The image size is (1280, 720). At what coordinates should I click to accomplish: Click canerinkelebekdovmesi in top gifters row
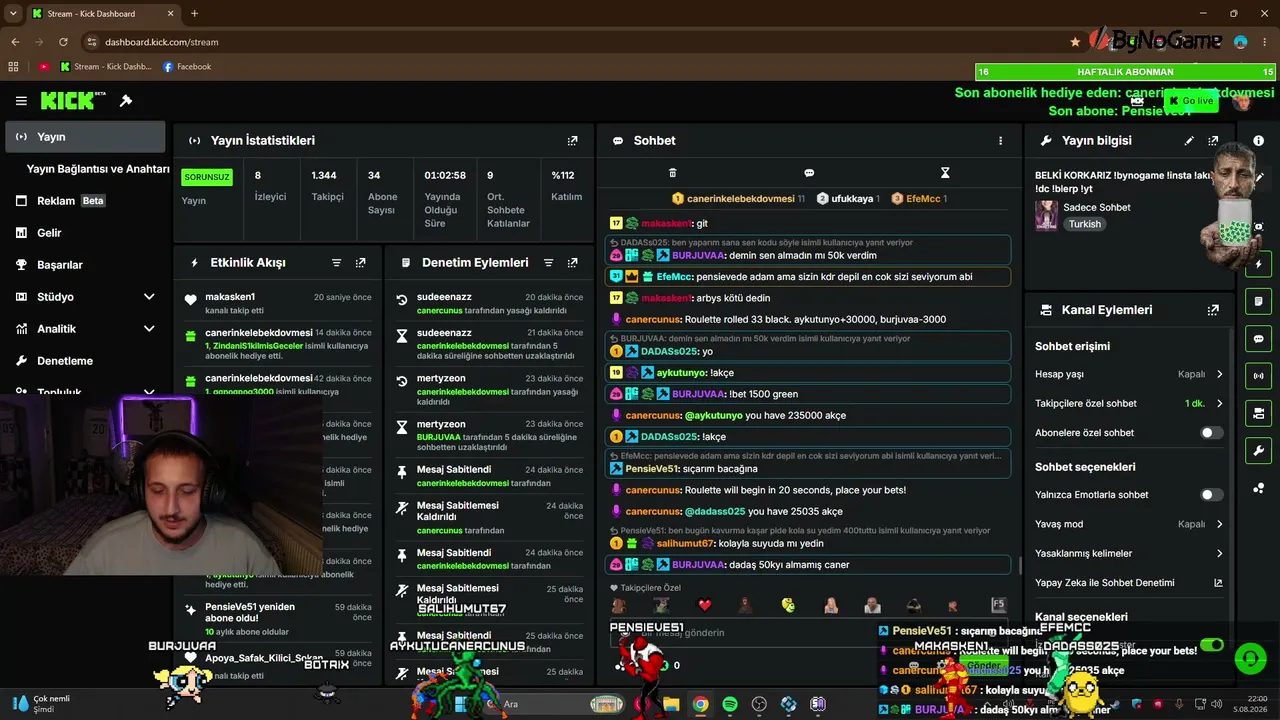coord(739,199)
